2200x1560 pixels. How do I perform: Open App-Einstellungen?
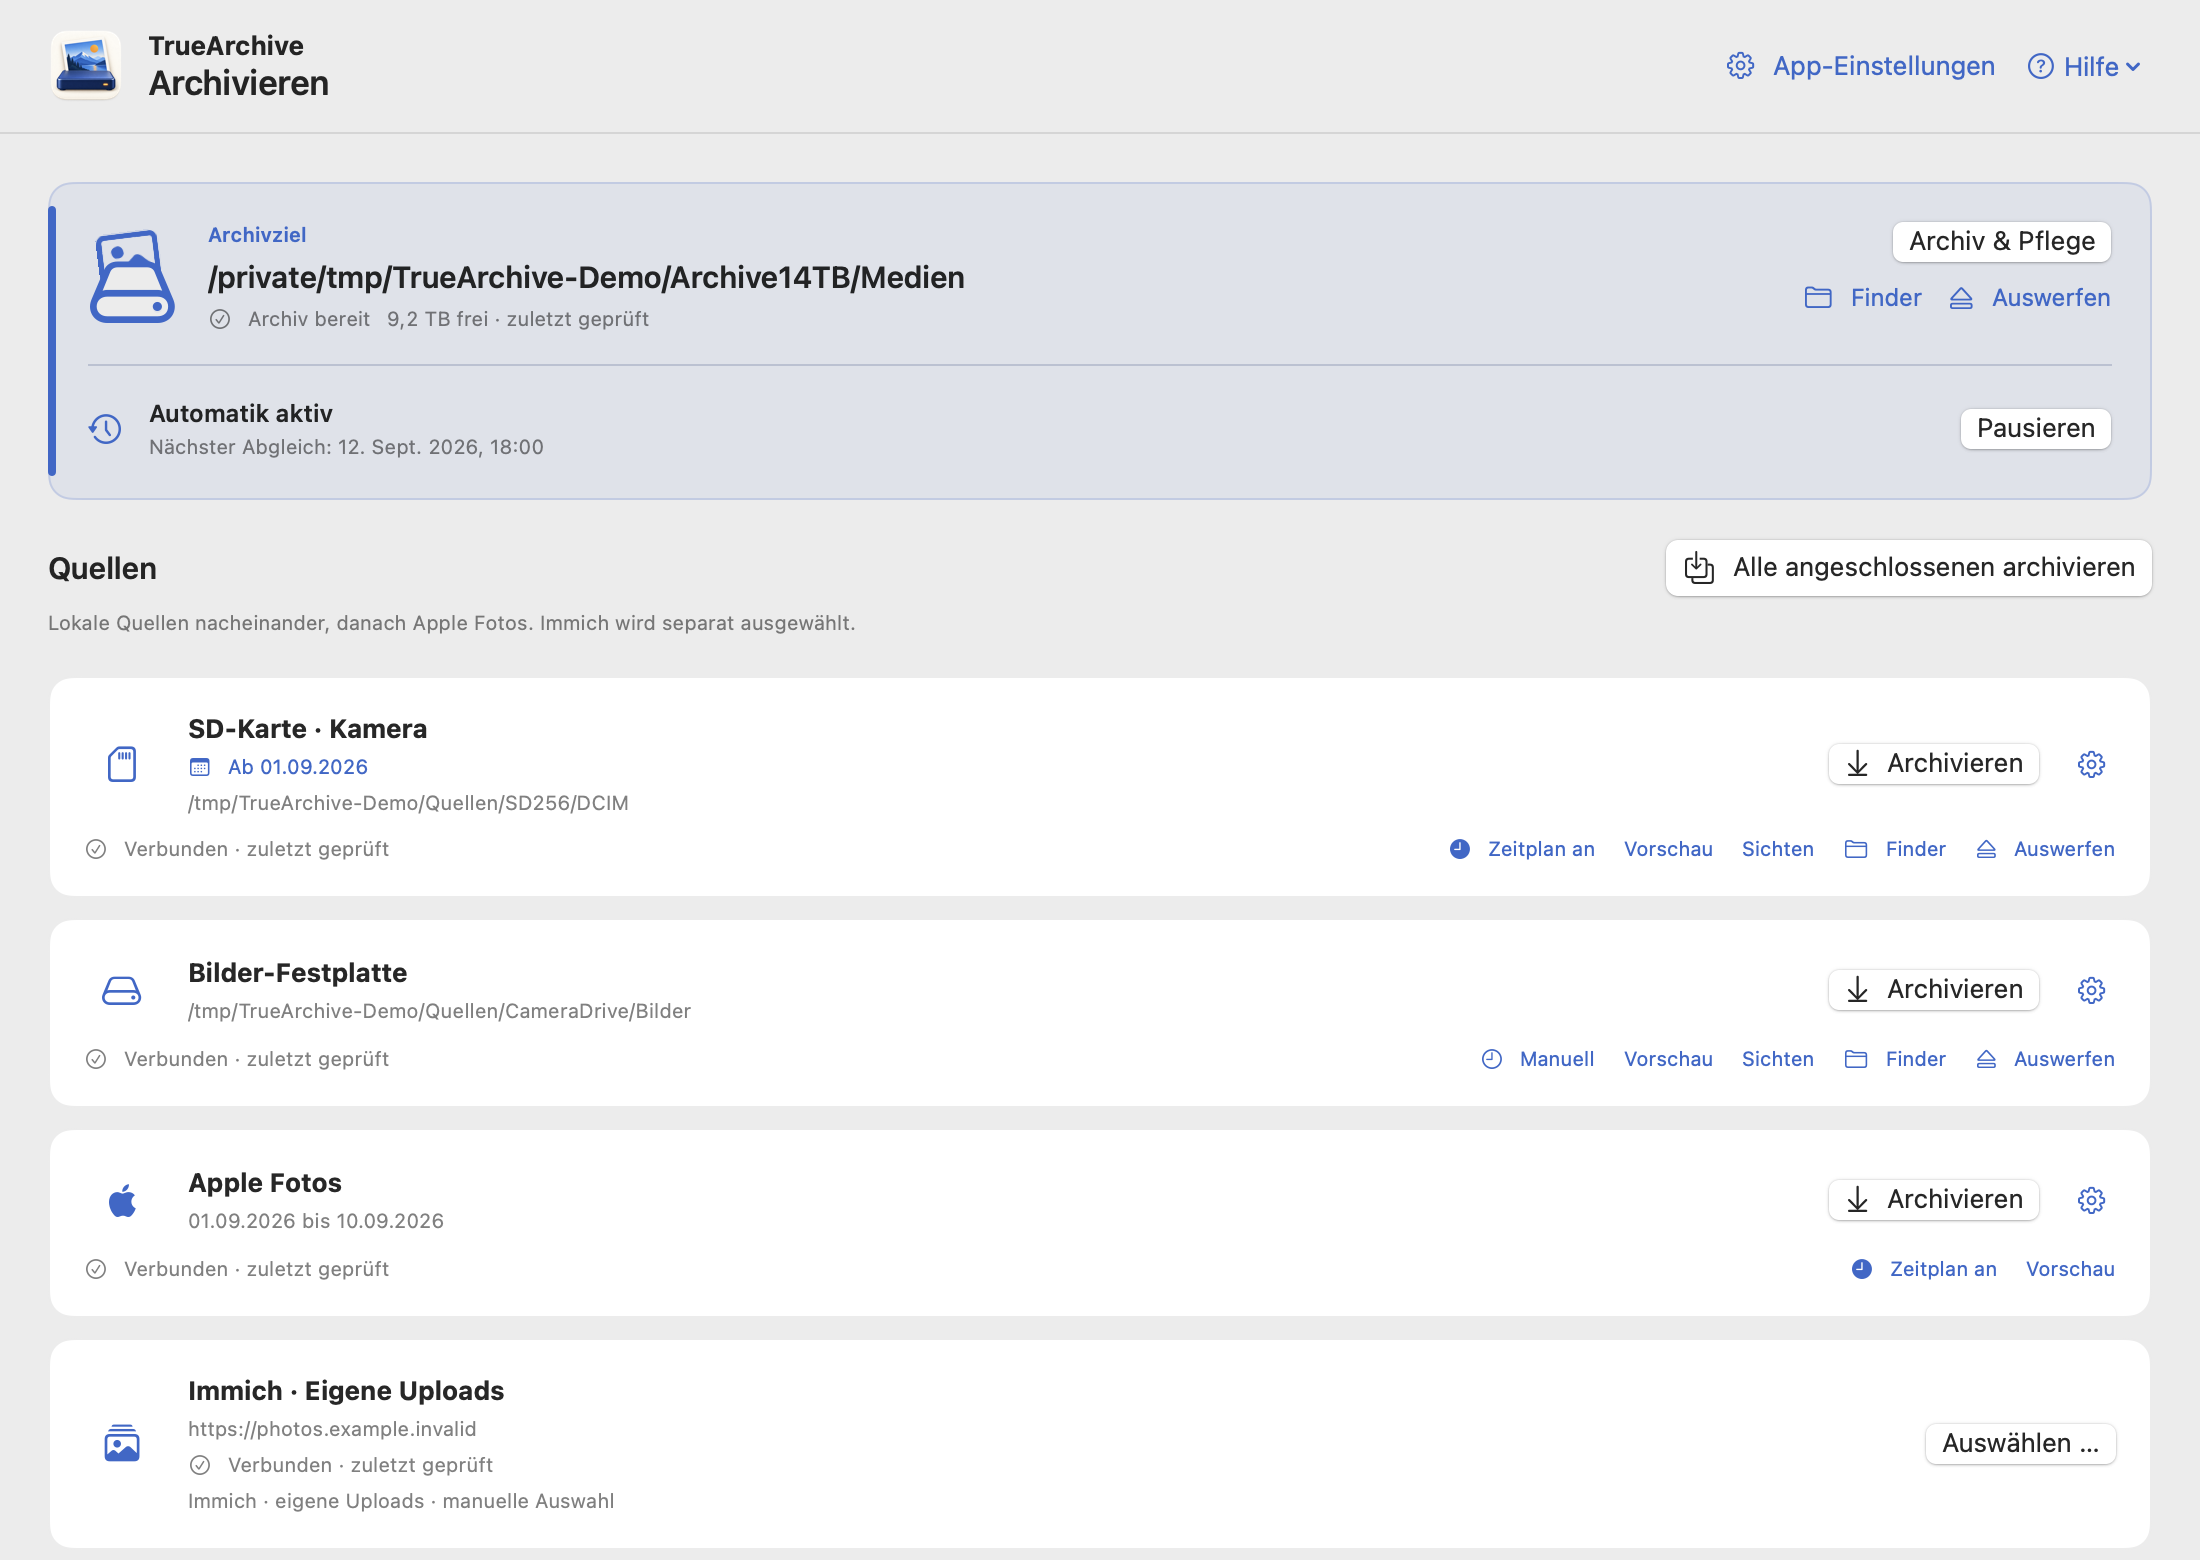1861,66
